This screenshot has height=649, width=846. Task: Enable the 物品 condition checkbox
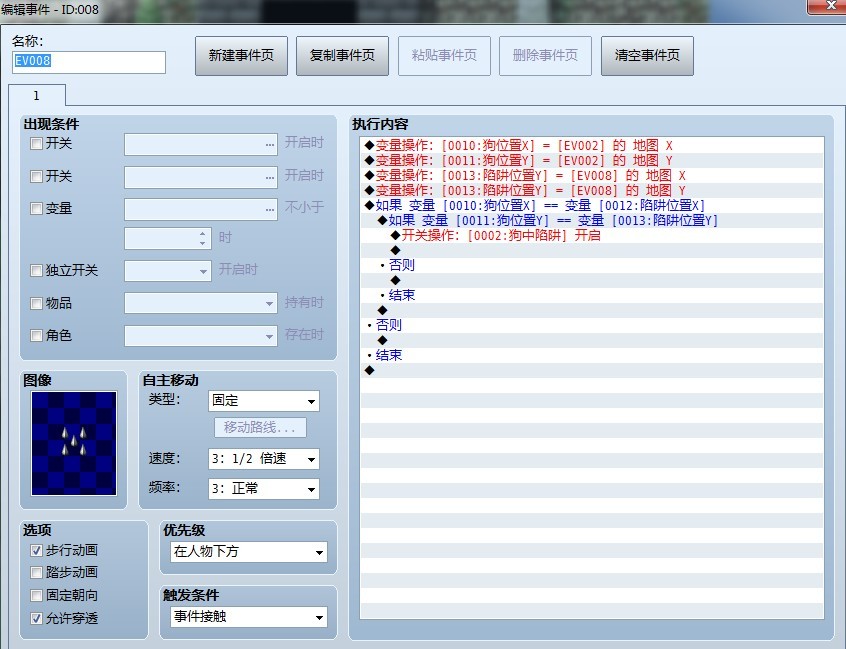36,303
